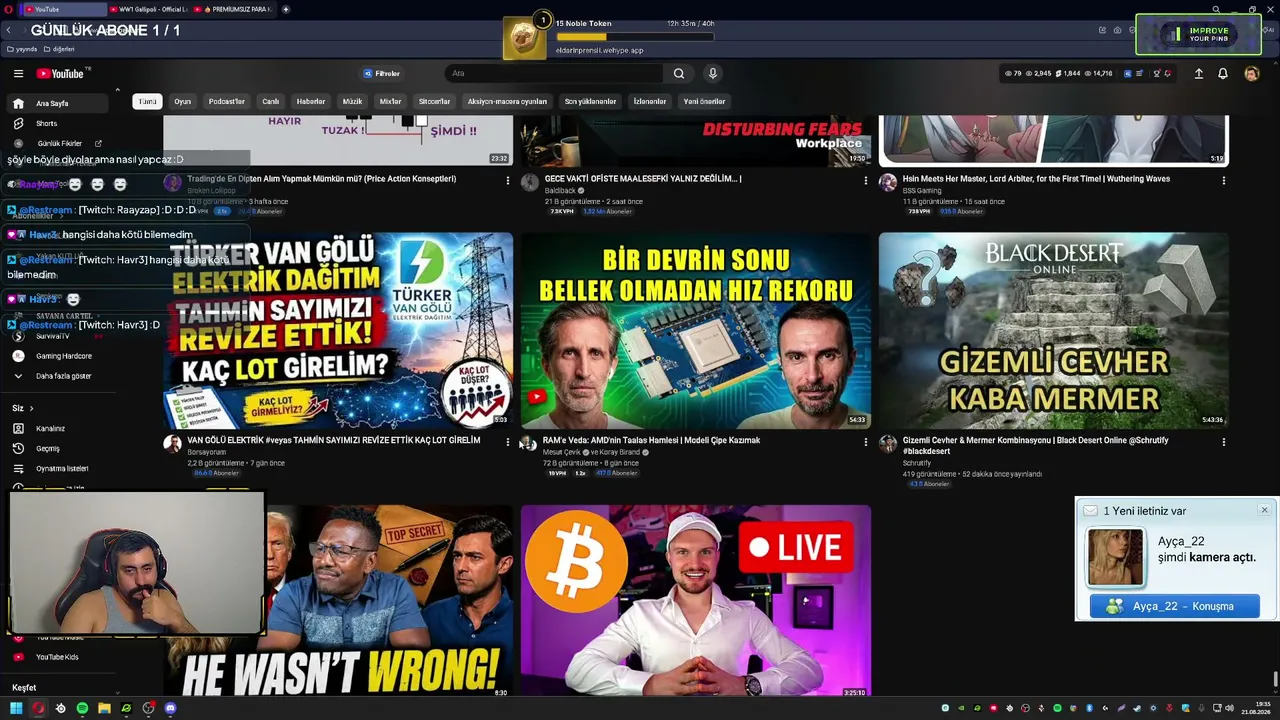The image size is (1280, 720).
Task: Open options menu for GECE VAKTİ OFİSTE video
Action: 866,181
